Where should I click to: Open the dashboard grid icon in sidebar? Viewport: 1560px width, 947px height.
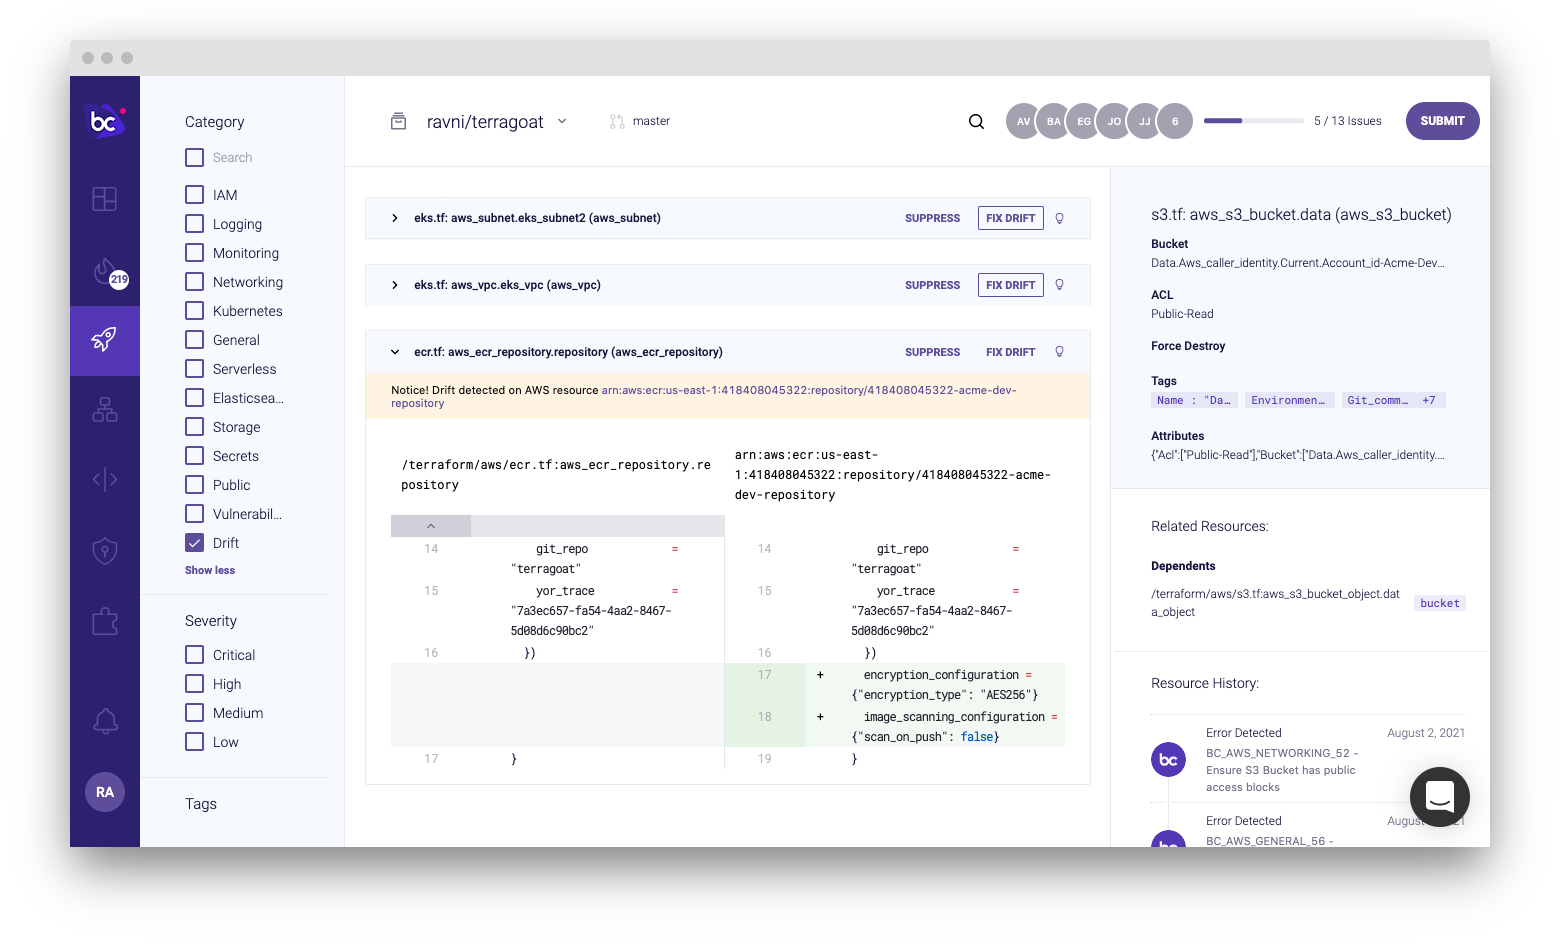pyautogui.click(x=105, y=199)
